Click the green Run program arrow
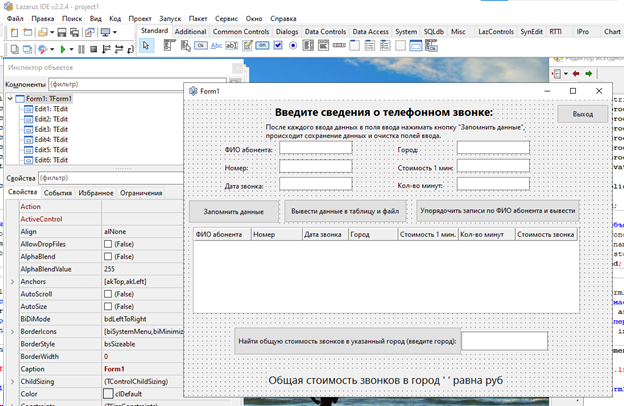The width and height of the screenshot is (624, 406). click(x=63, y=48)
